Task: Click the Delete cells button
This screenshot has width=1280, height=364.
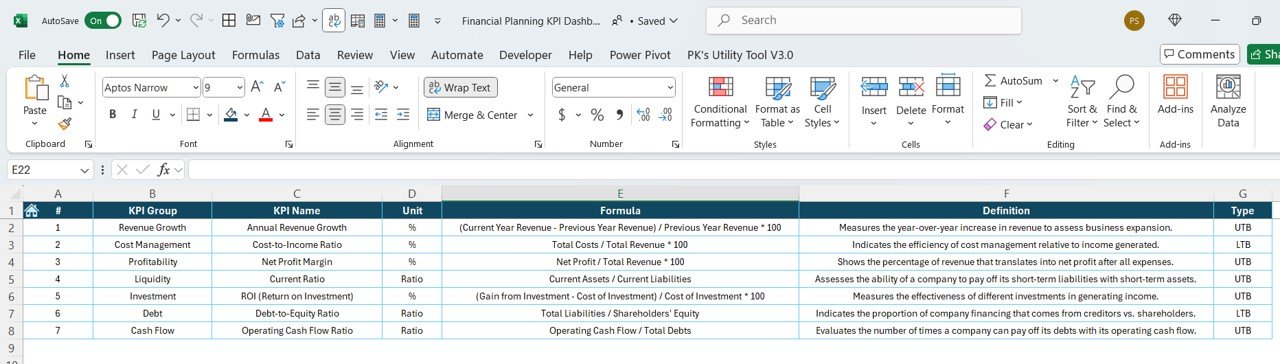Action: (x=911, y=102)
